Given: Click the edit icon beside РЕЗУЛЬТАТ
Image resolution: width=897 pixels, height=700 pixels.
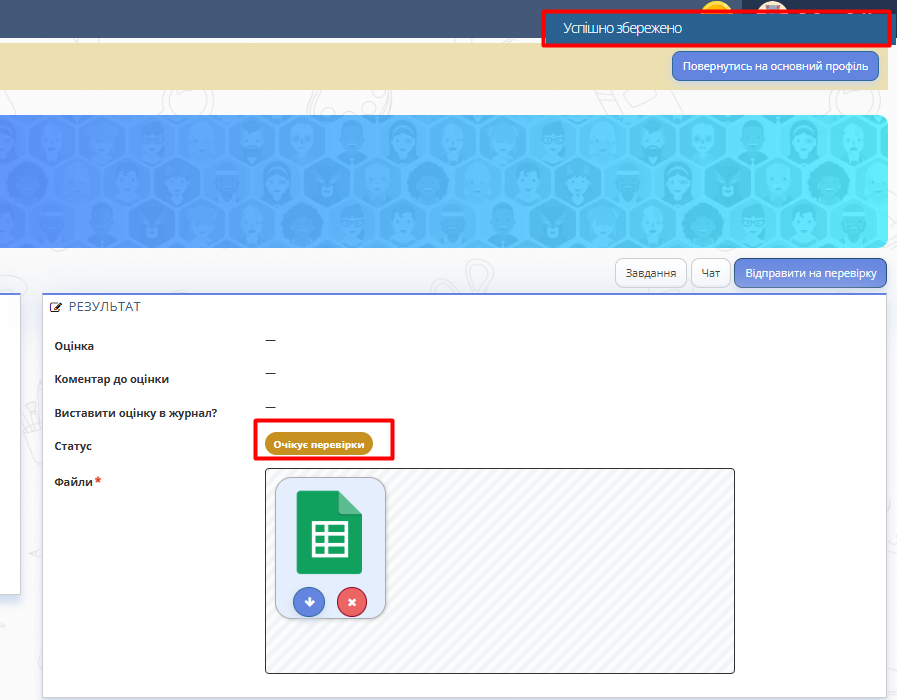Looking at the screenshot, I should tap(56, 307).
